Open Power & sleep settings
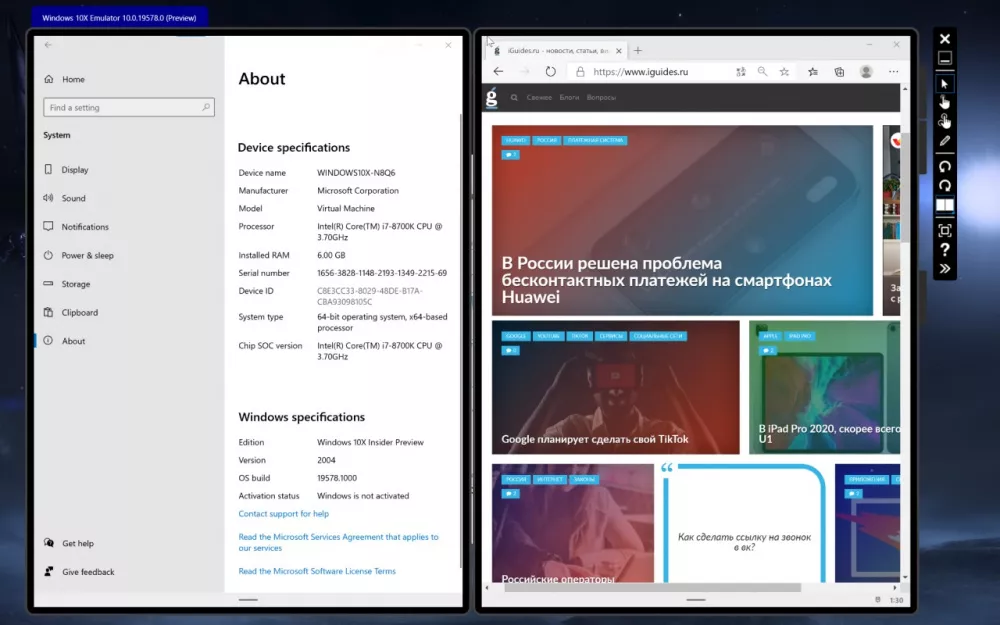This screenshot has width=1000, height=625. 87,256
